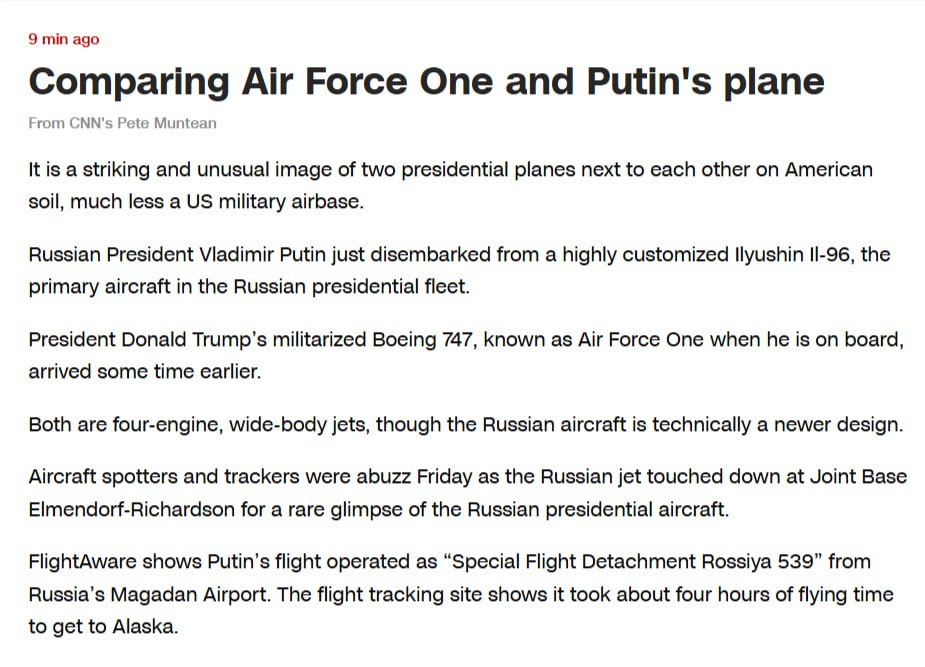
Task: Click "Elmendorf-Richardson" in the article body
Action: click(132, 509)
